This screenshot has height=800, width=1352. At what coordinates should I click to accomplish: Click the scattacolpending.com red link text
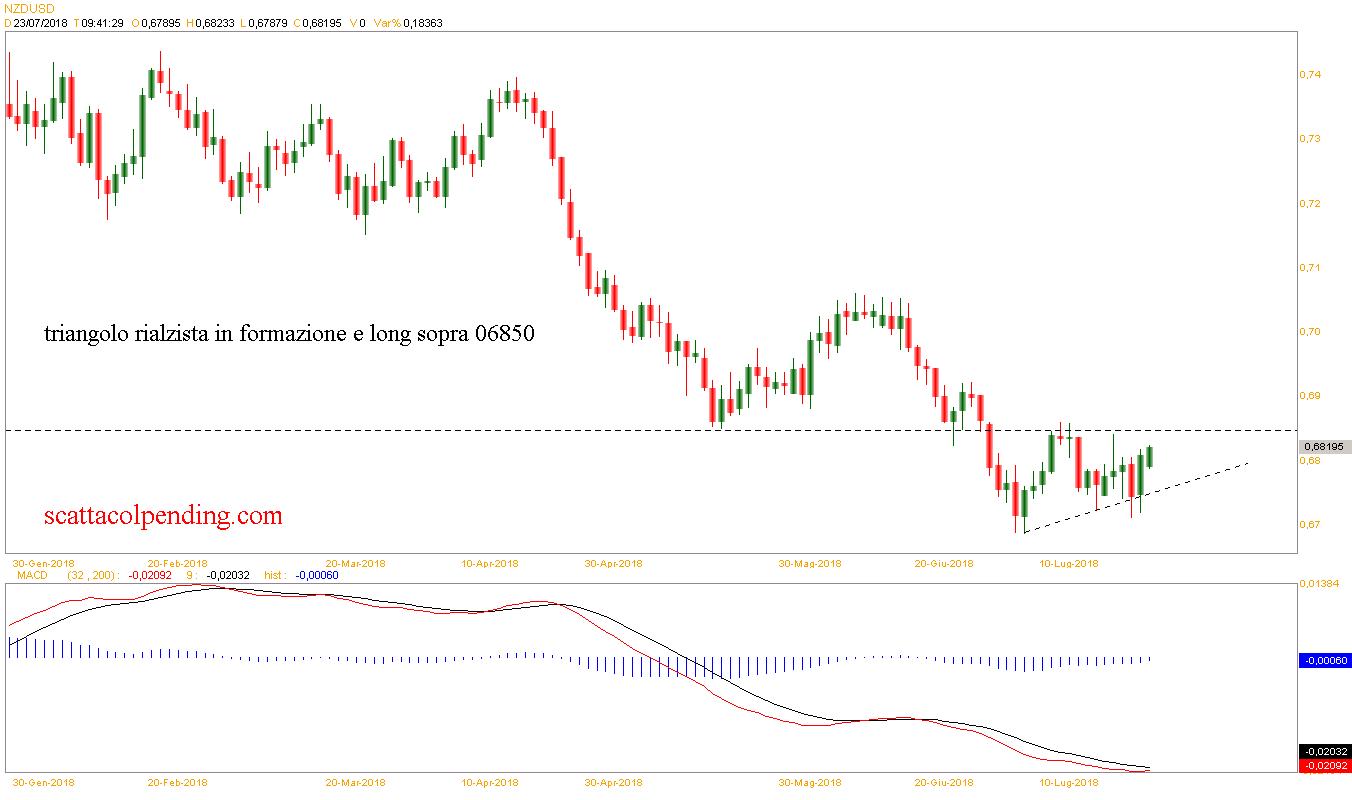point(163,516)
